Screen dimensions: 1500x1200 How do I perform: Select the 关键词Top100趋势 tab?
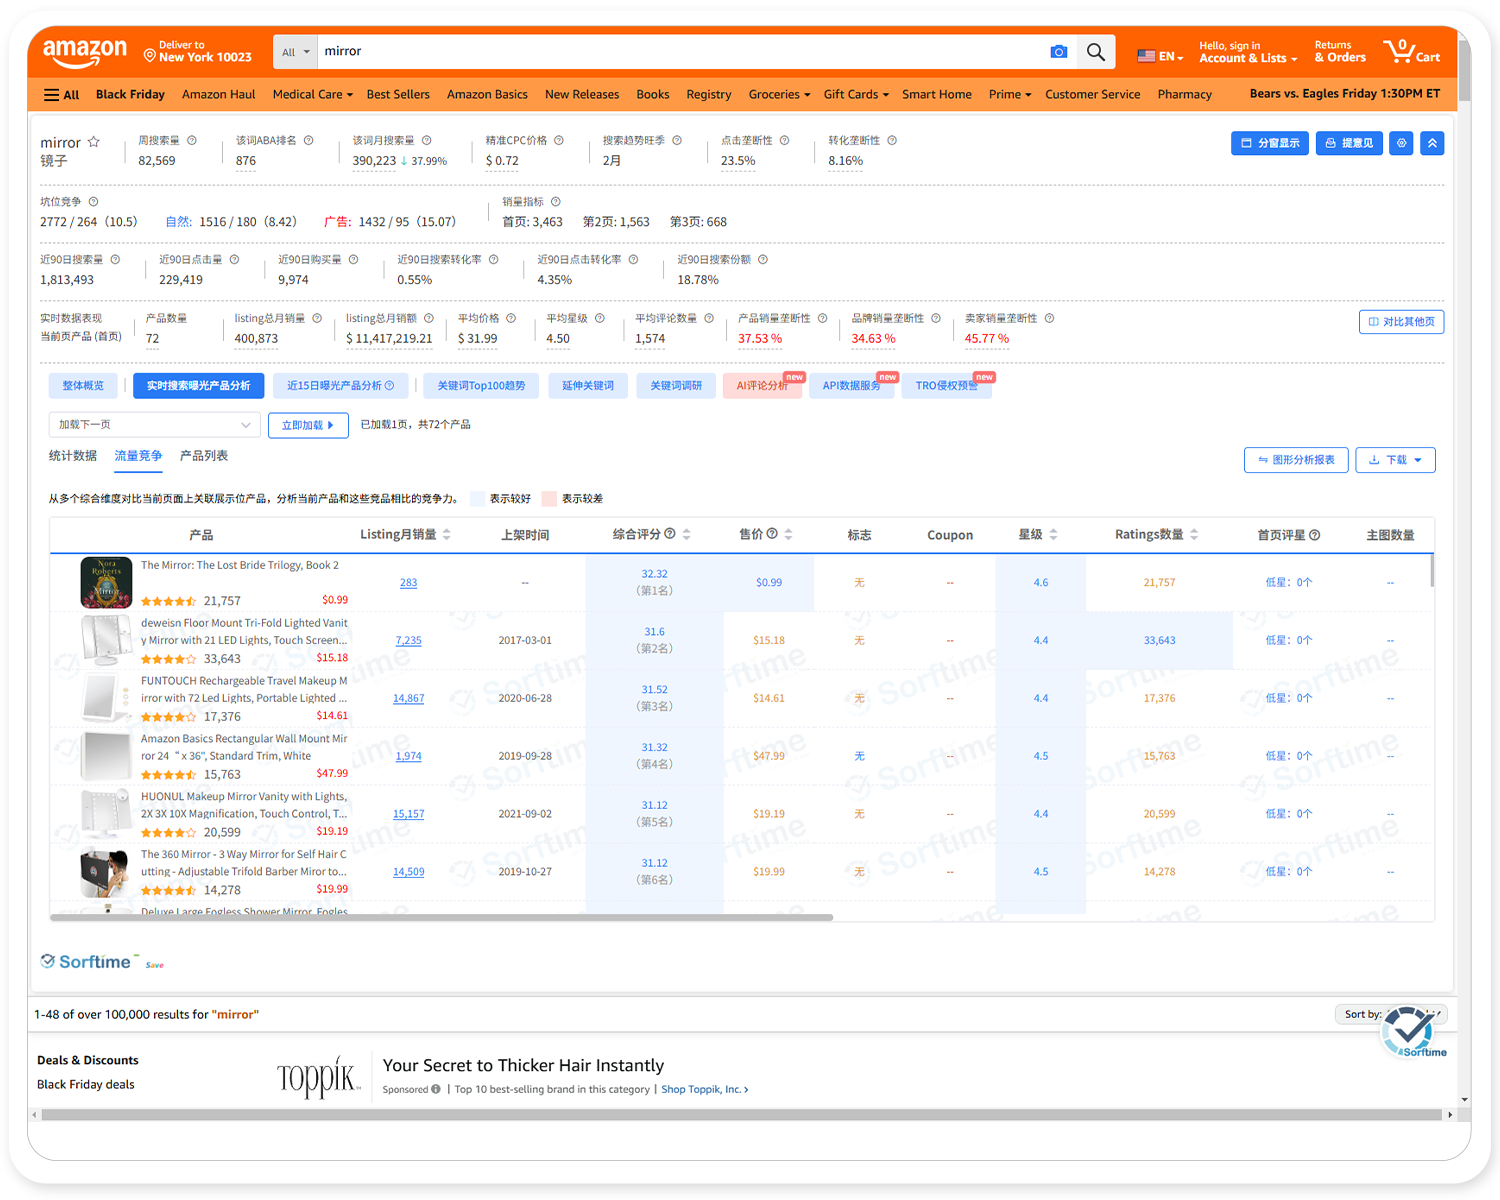(481, 386)
